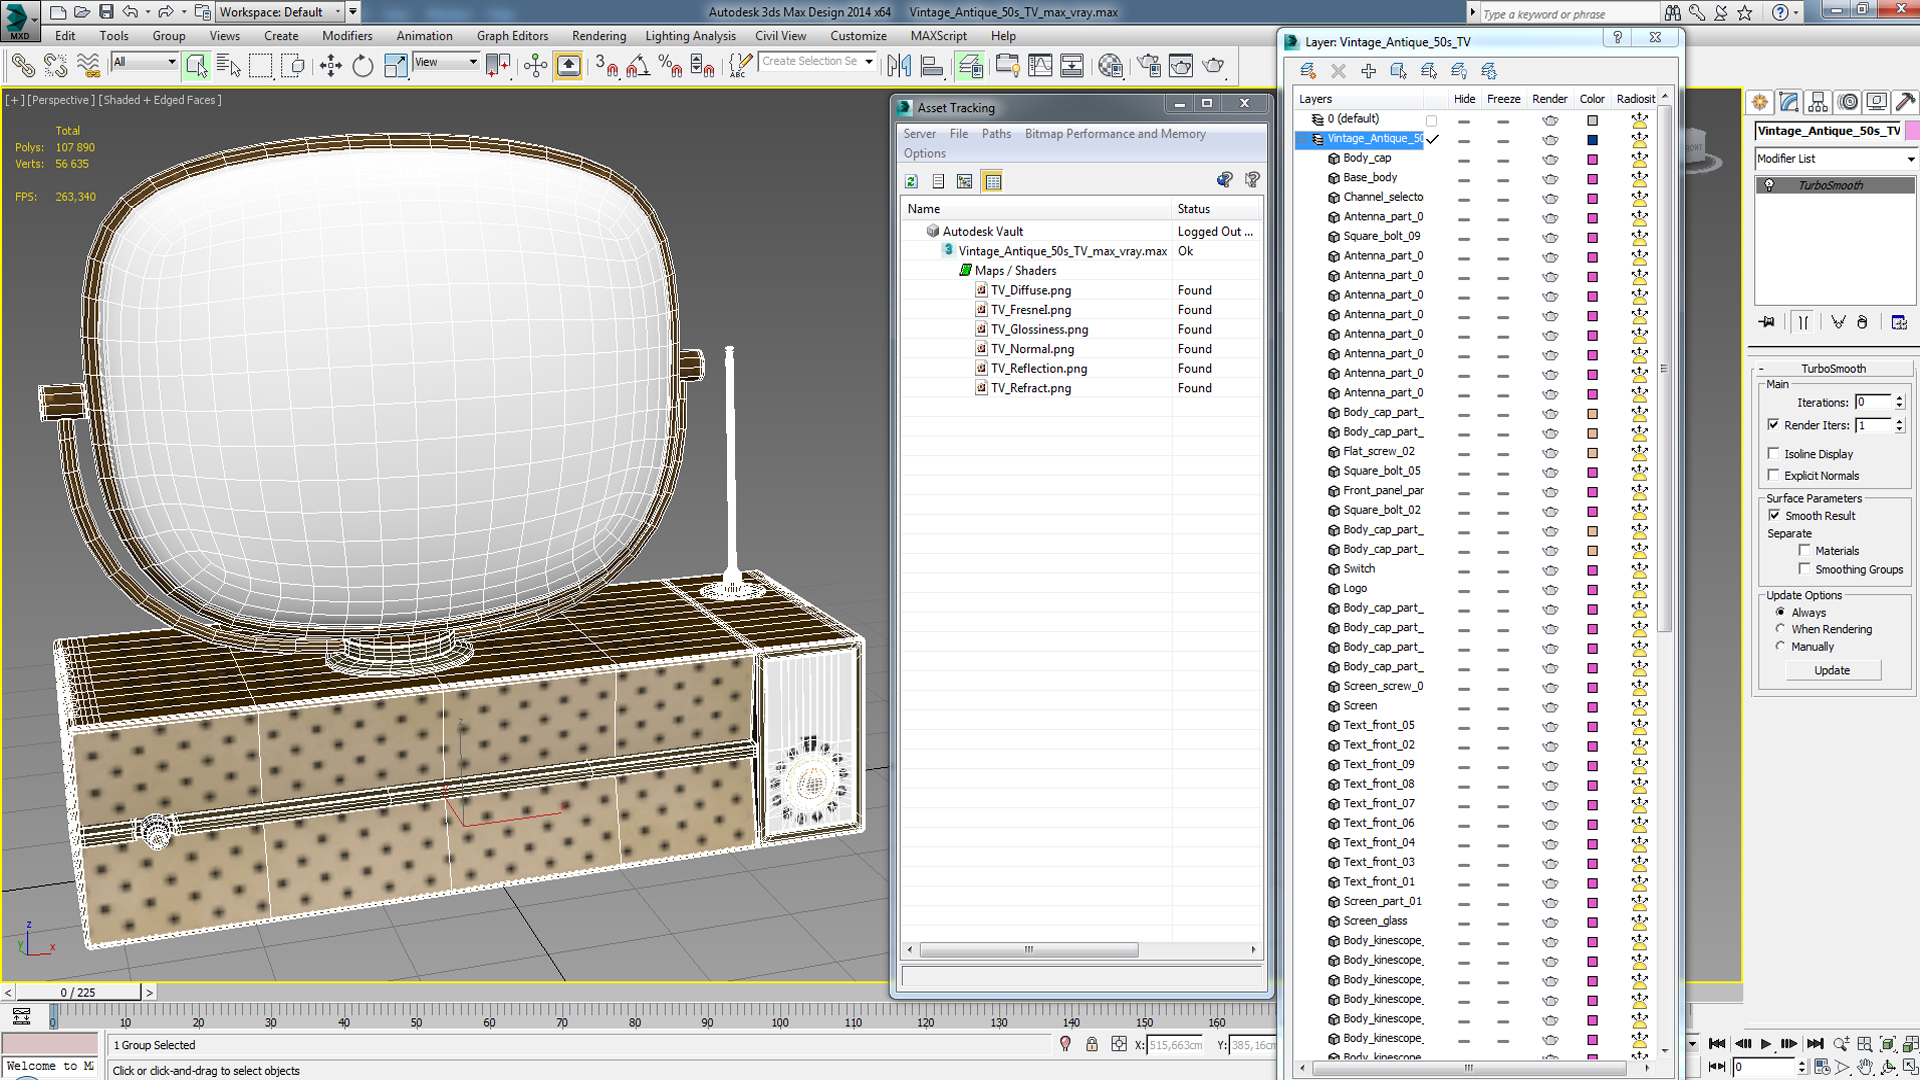Image resolution: width=1920 pixels, height=1080 pixels.
Task: Create new layer in Layer dialog
Action: [1307, 71]
